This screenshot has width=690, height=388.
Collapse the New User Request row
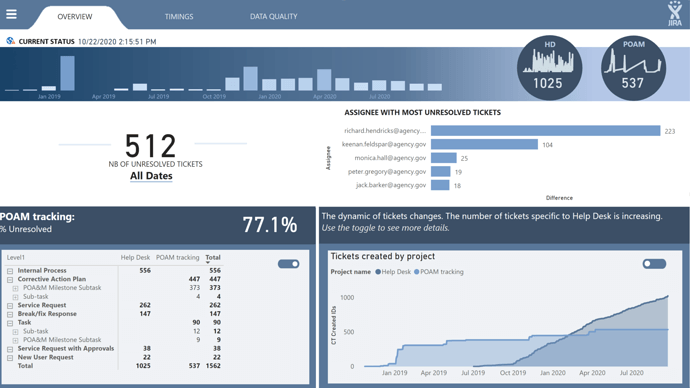pos(10,358)
